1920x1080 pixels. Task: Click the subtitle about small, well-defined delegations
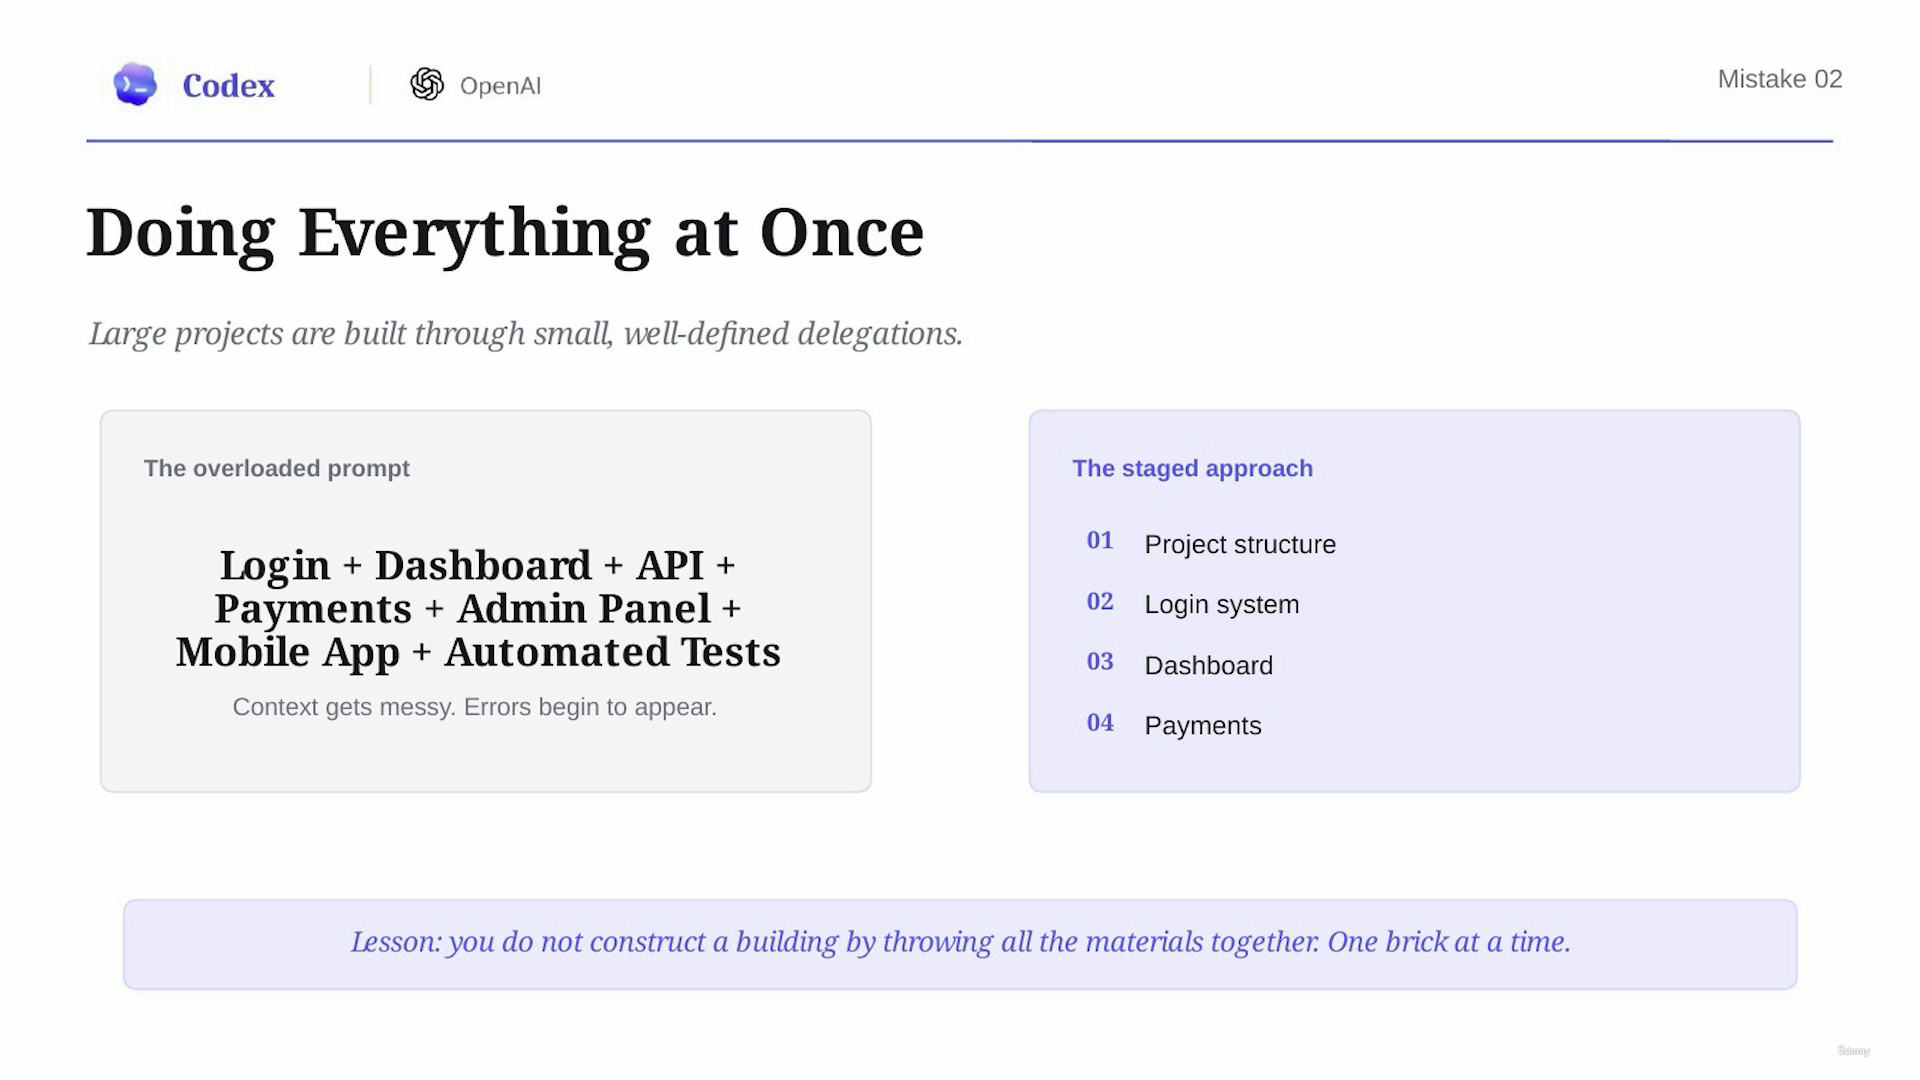tap(526, 334)
